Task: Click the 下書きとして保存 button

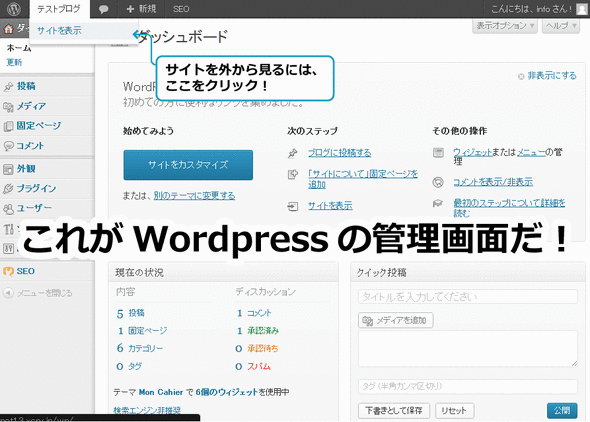Action: pos(394,410)
